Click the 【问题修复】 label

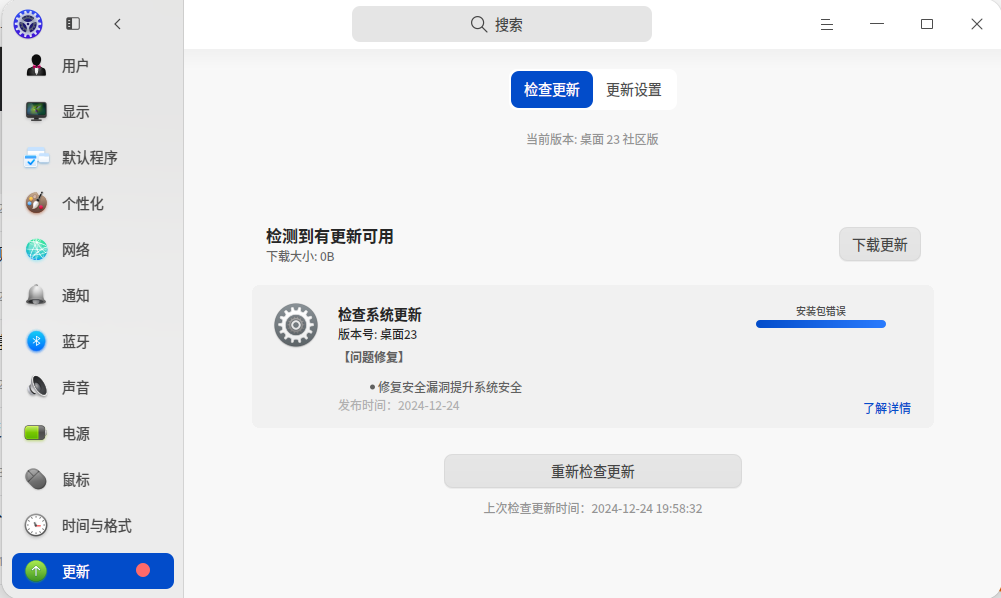point(374,357)
